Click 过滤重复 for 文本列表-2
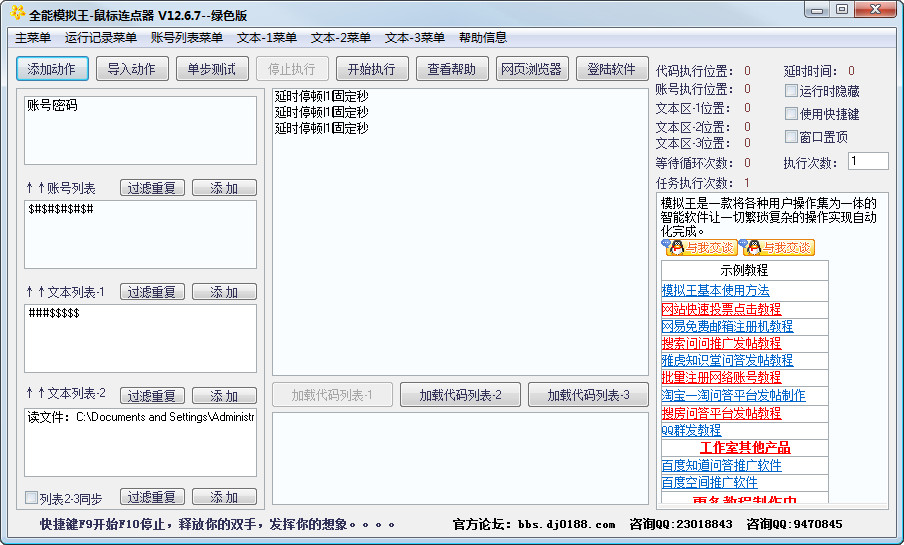The height and width of the screenshot is (545, 904). pos(152,396)
